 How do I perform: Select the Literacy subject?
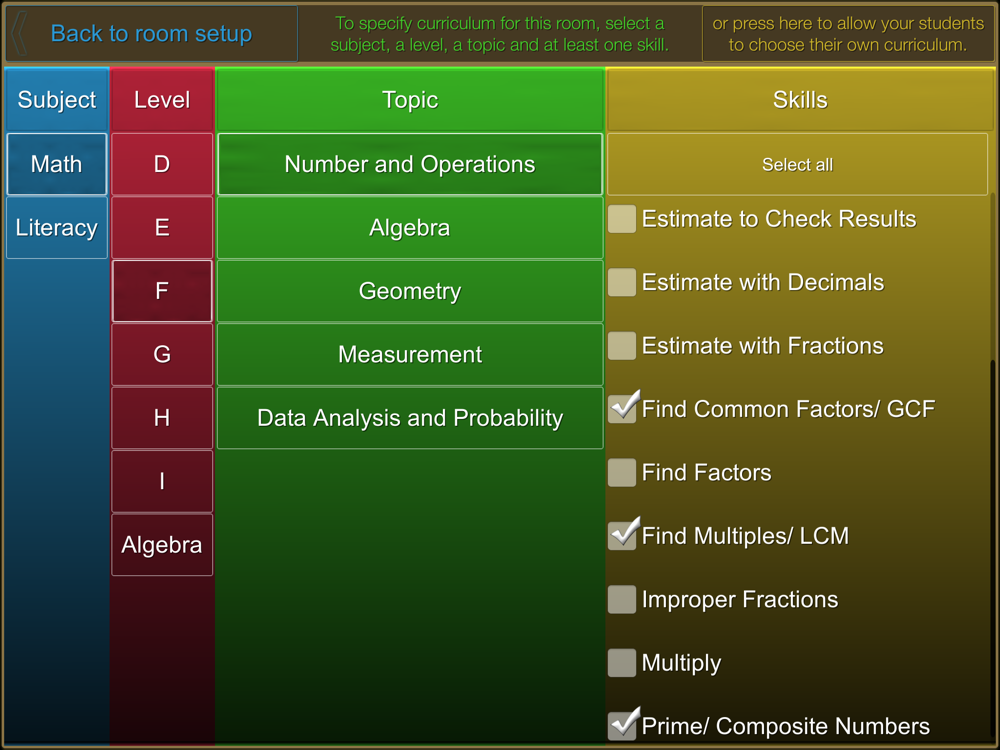click(57, 228)
